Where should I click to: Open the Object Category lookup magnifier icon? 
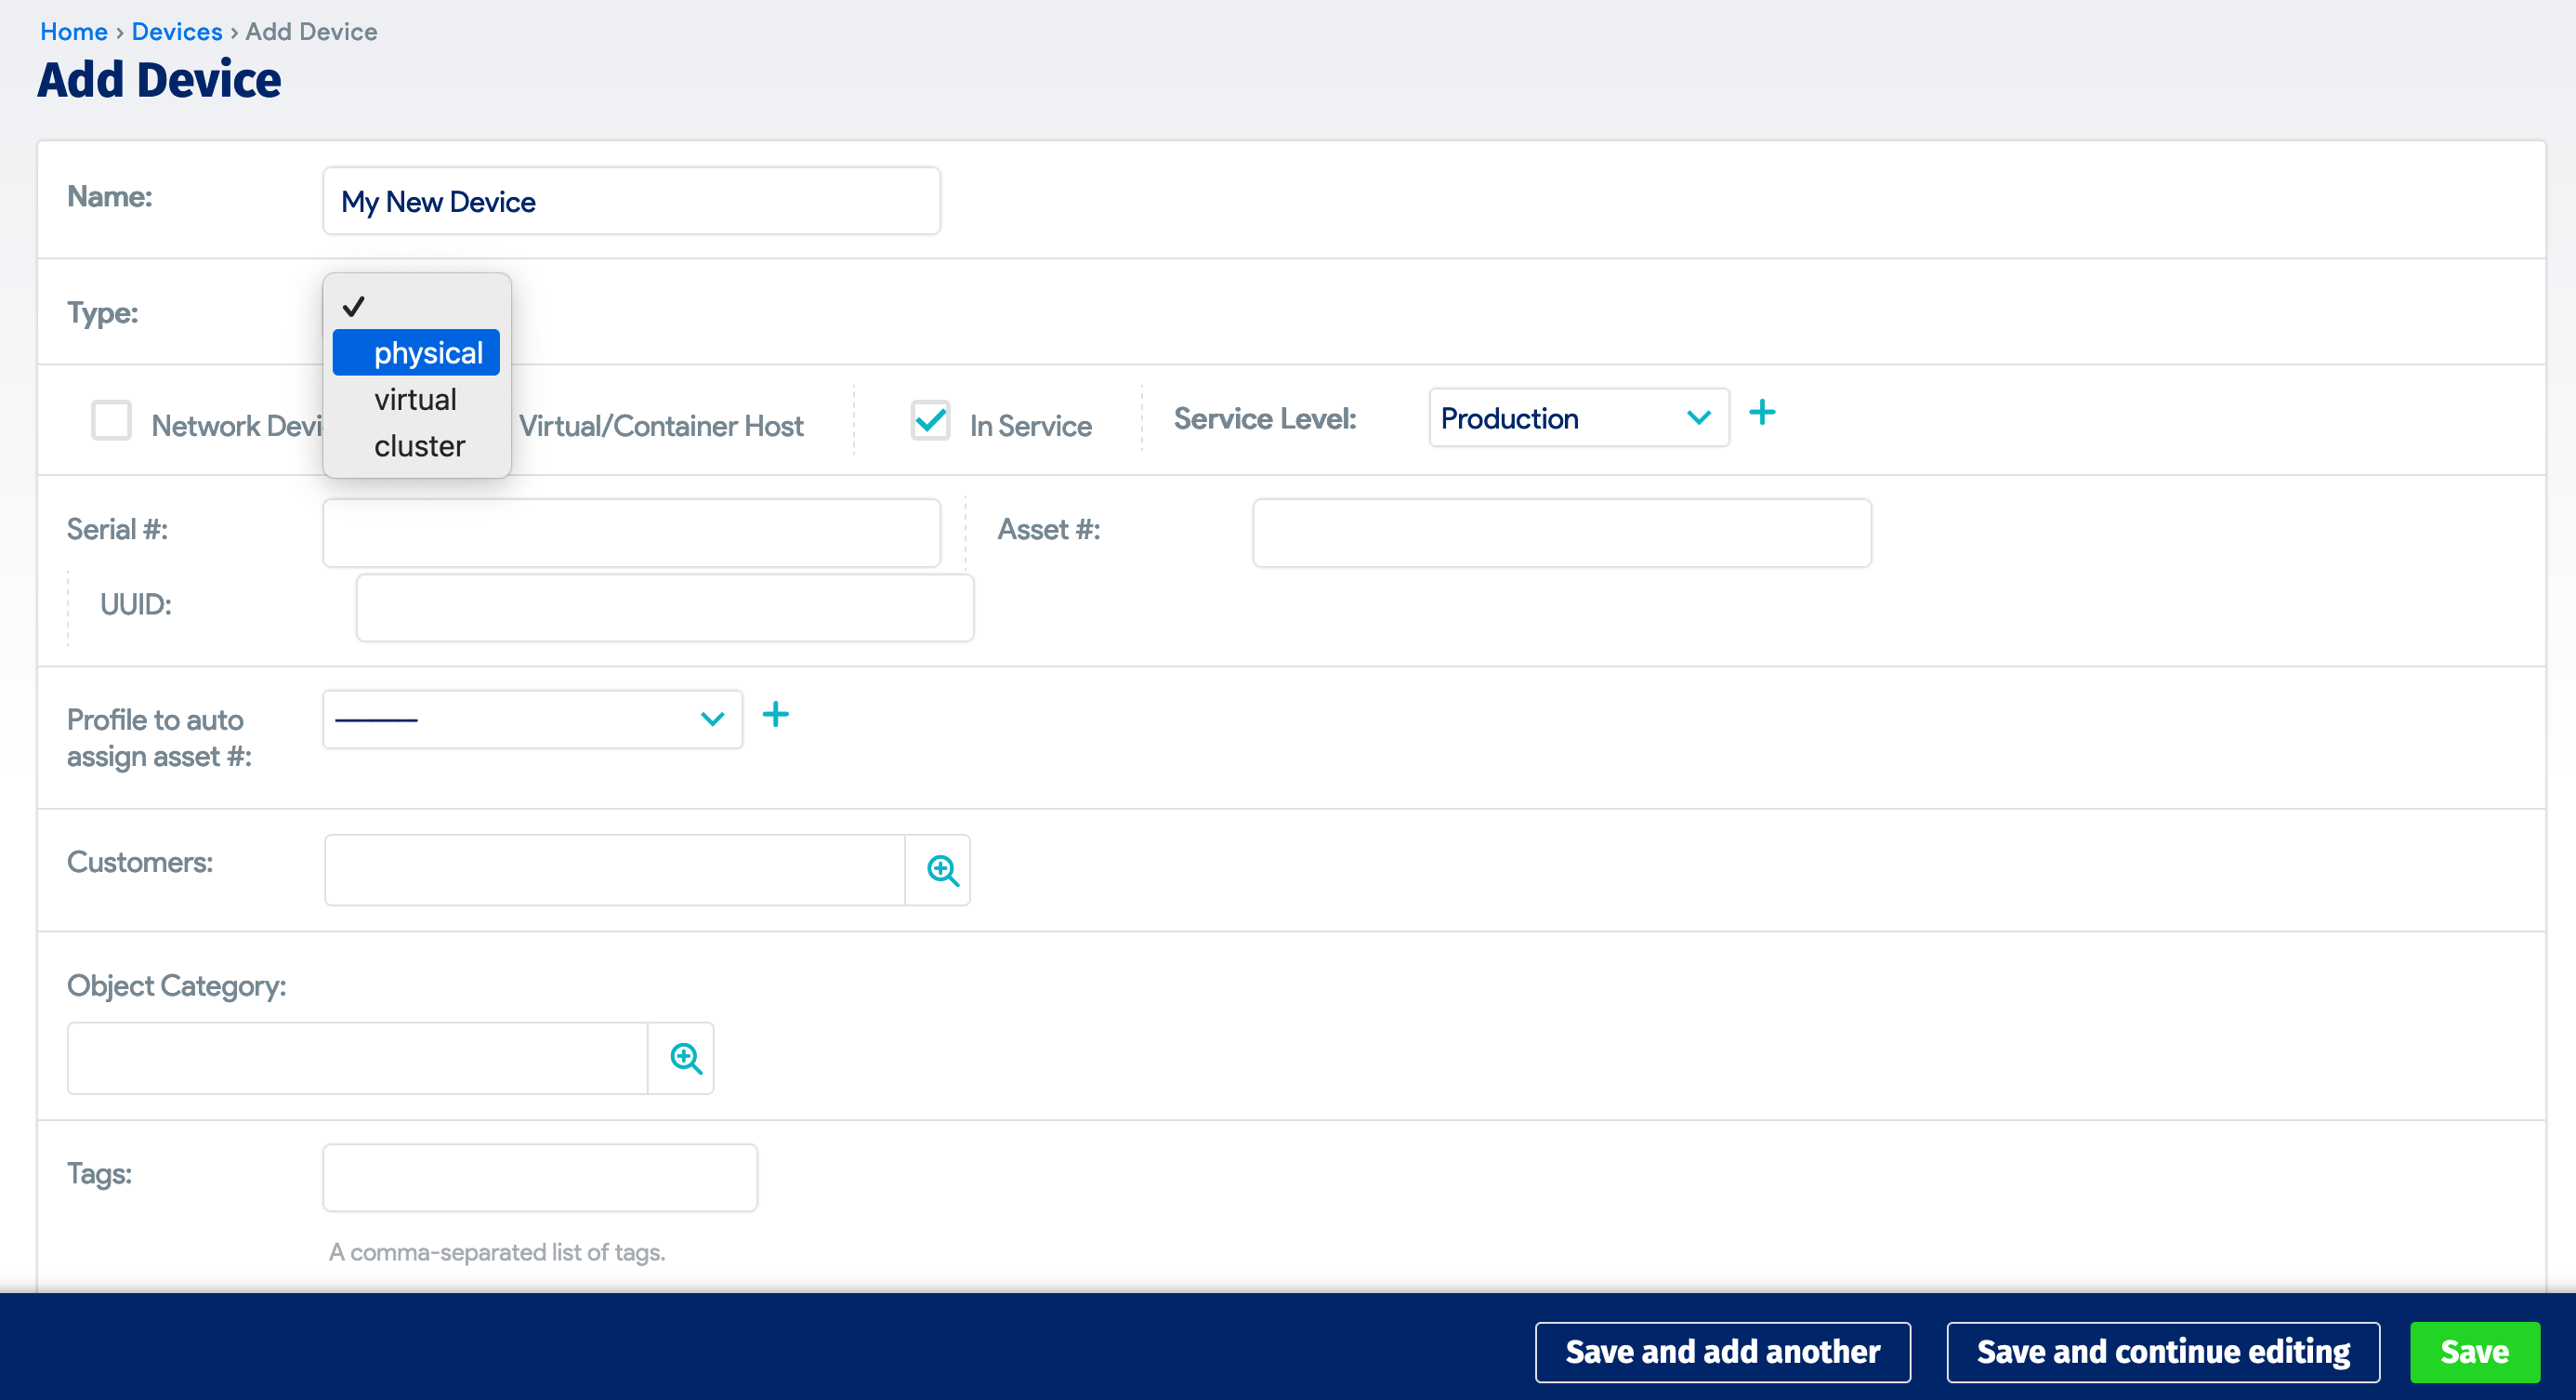pyautogui.click(x=685, y=1058)
